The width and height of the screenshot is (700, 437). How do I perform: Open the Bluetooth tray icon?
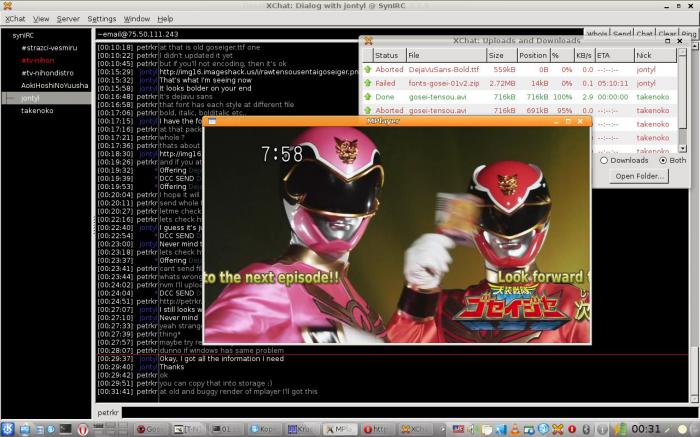click(586, 429)
